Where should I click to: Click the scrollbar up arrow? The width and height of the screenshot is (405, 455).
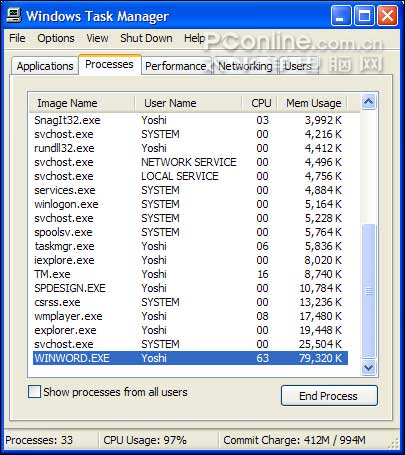tap(368, 102)
